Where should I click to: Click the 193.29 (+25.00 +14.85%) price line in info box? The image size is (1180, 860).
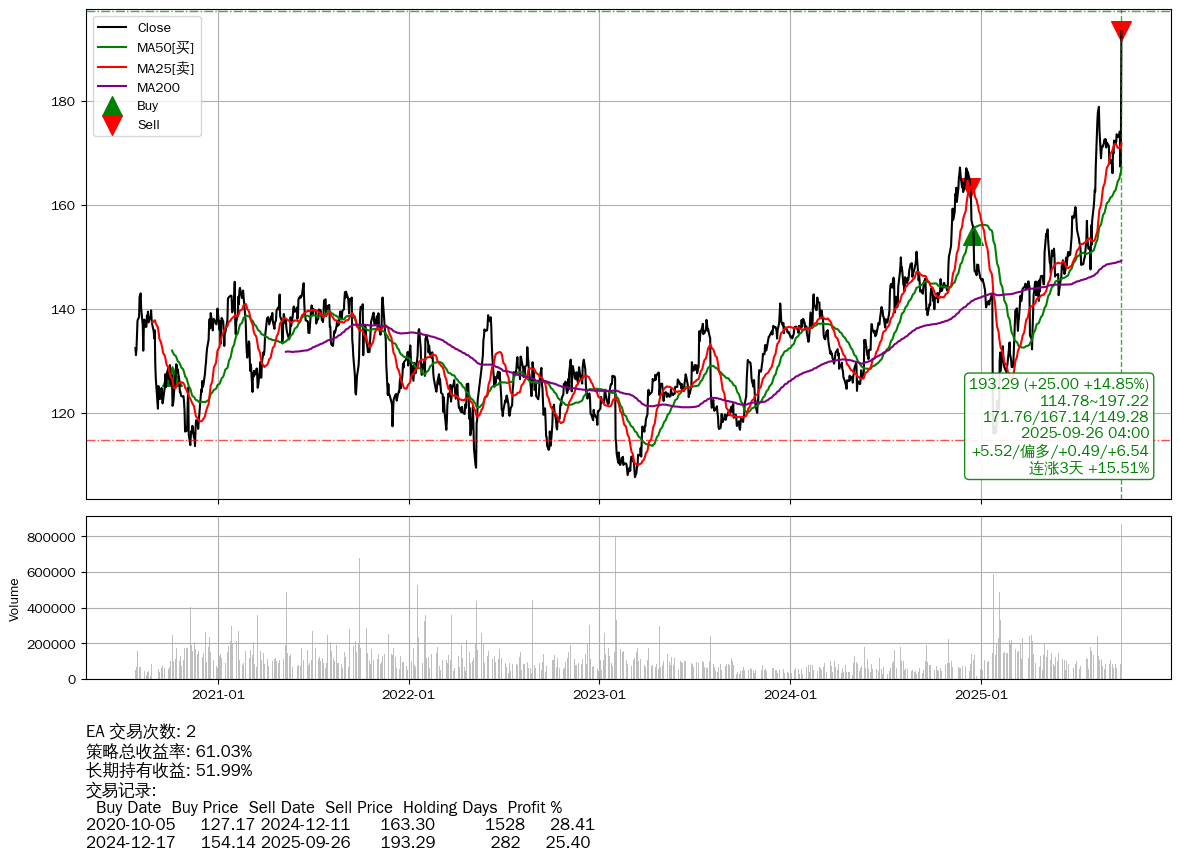(1059, 384)
